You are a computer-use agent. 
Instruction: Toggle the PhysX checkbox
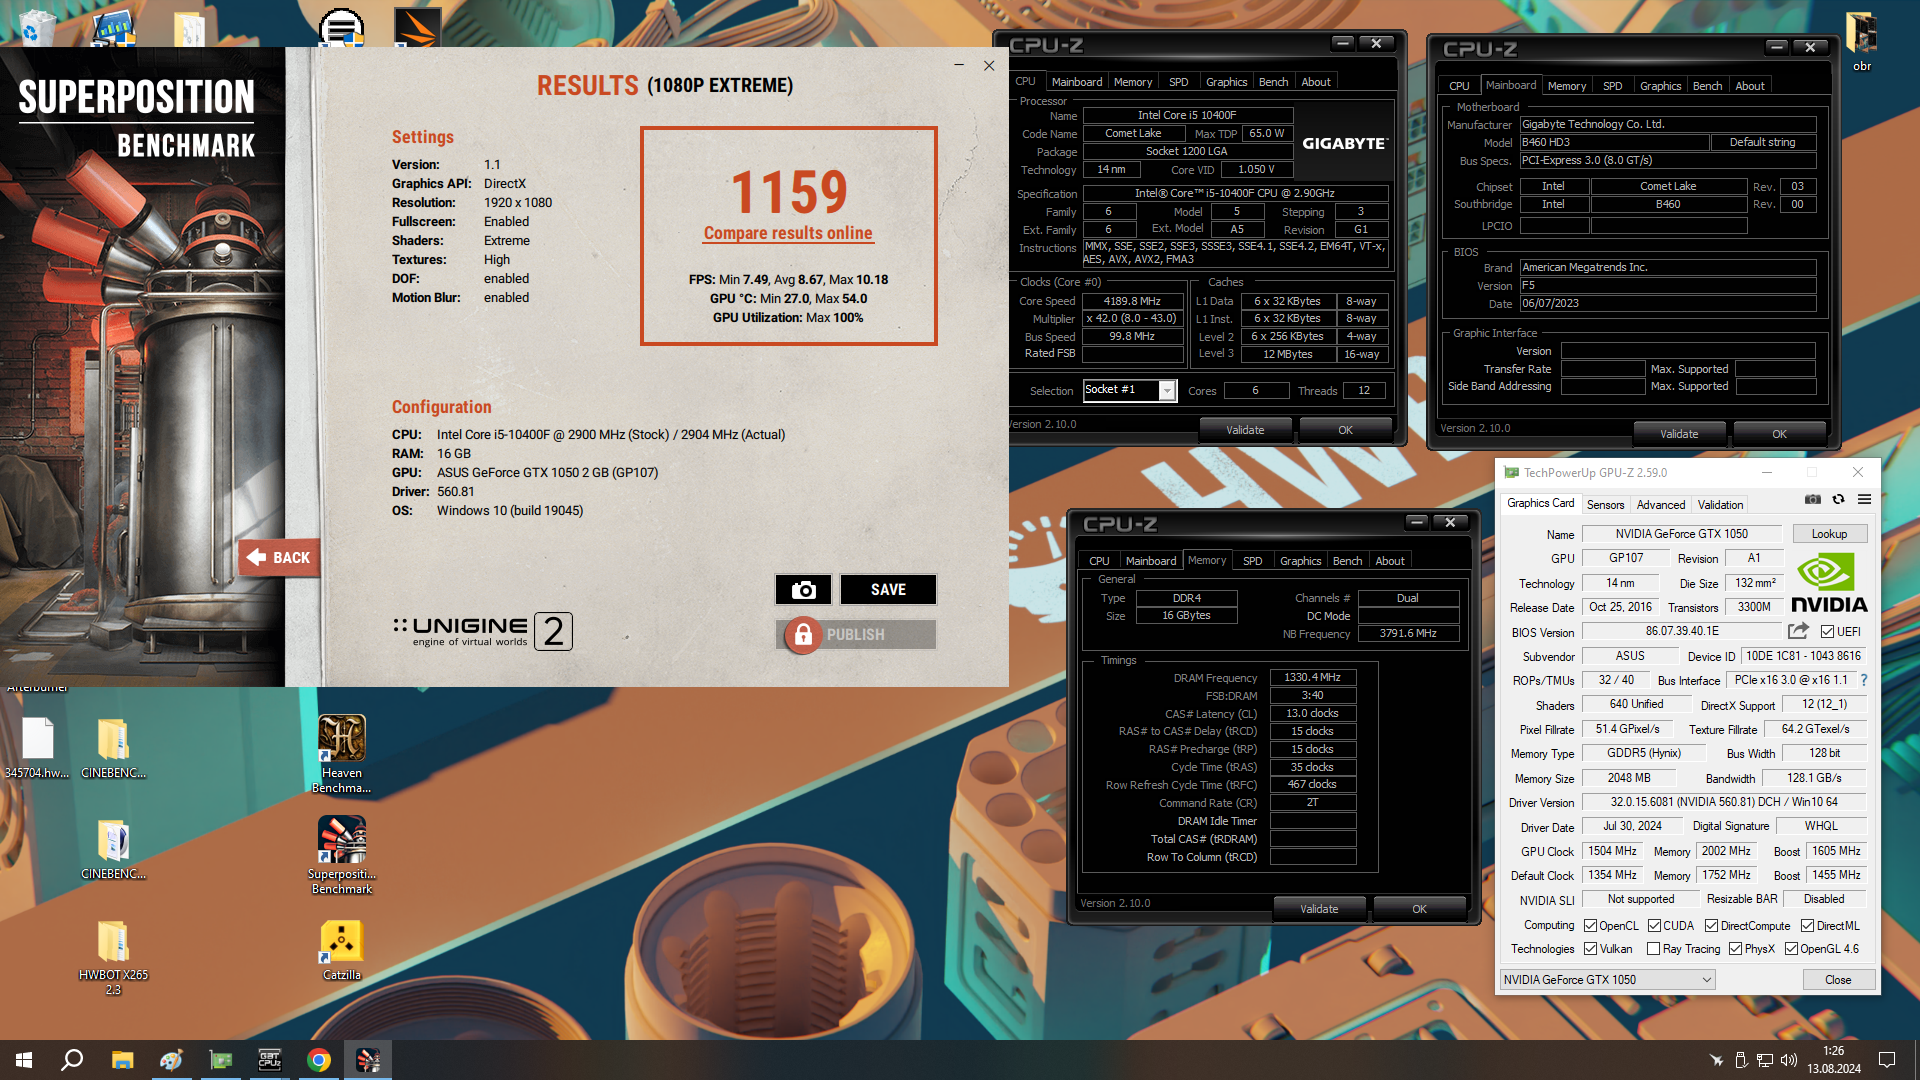pyautogui.click(x=1735, y=949)
